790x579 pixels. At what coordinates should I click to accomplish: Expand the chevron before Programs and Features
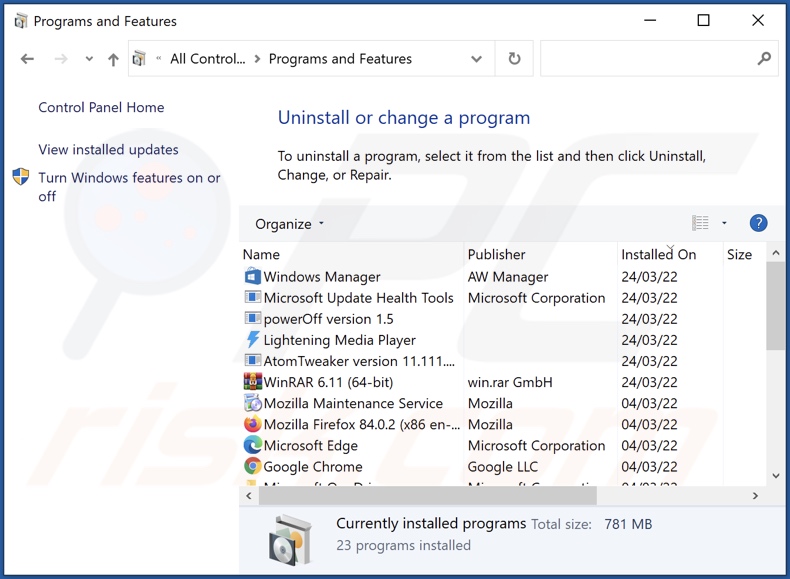coord(257,59)
